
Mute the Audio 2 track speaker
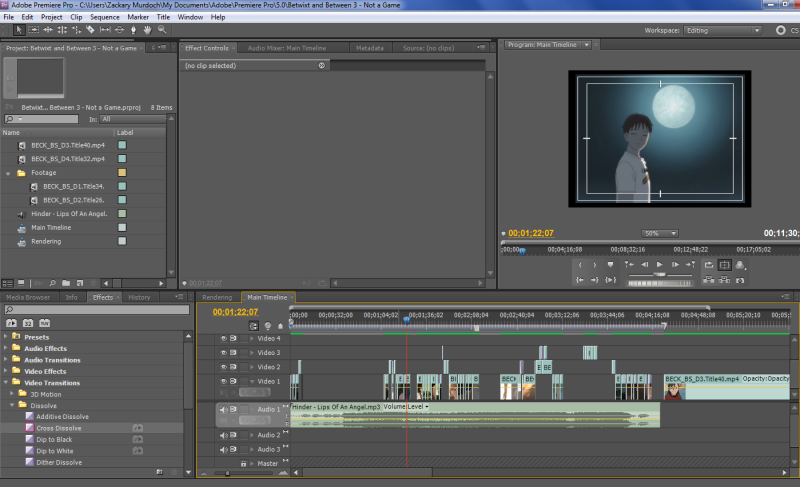223,435
